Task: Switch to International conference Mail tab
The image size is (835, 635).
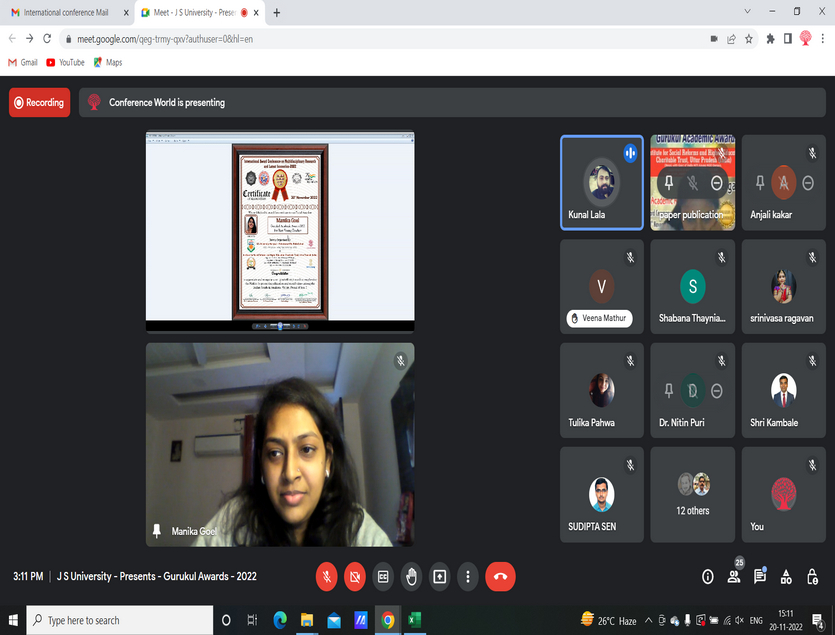Action: point(66,12)
